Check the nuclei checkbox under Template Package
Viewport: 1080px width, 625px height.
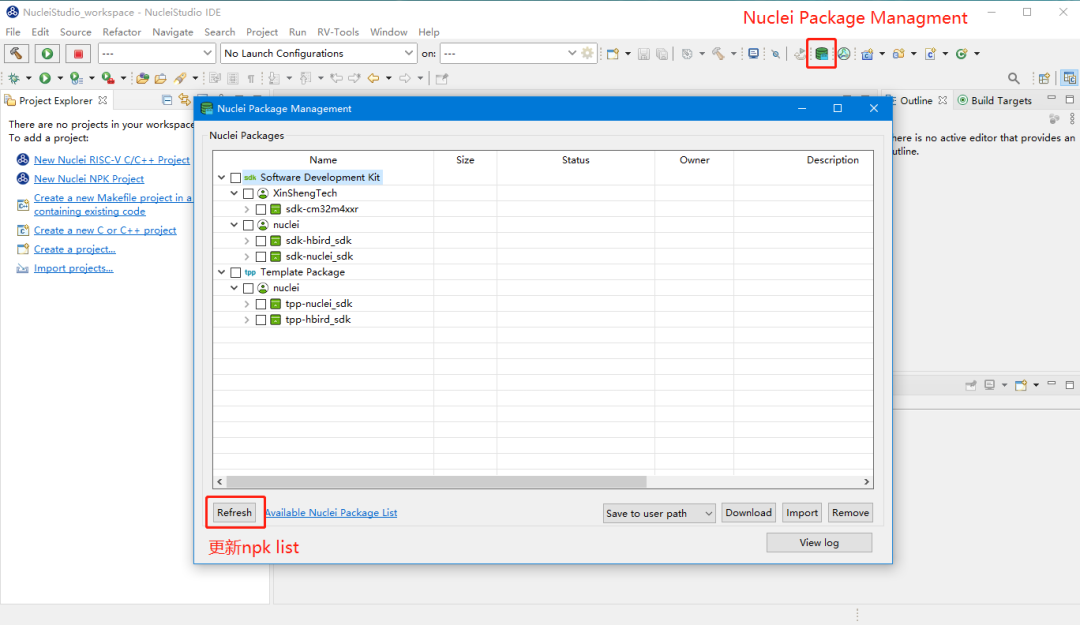pyautogui.click(x=248, y=288)
